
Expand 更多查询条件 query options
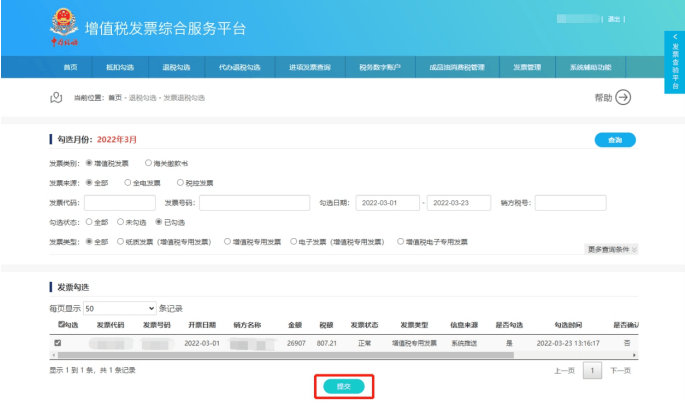click(x=610, y=249)
